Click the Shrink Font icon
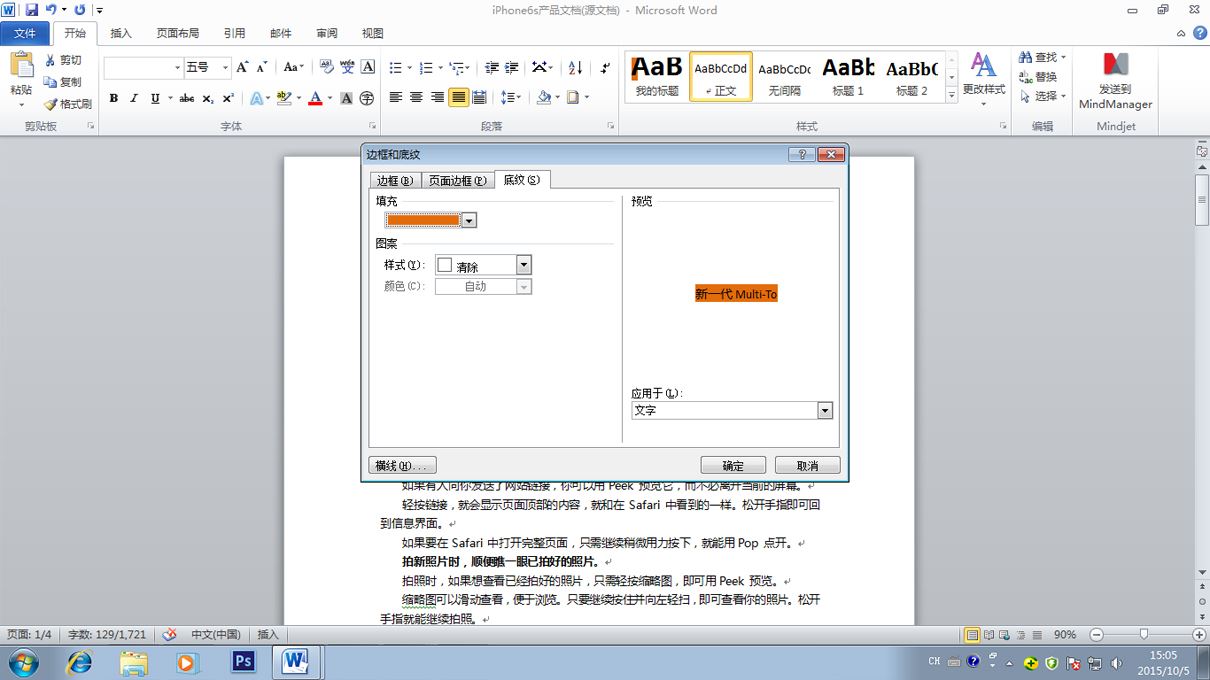1210x680 pixels. (x=261, y=67)
